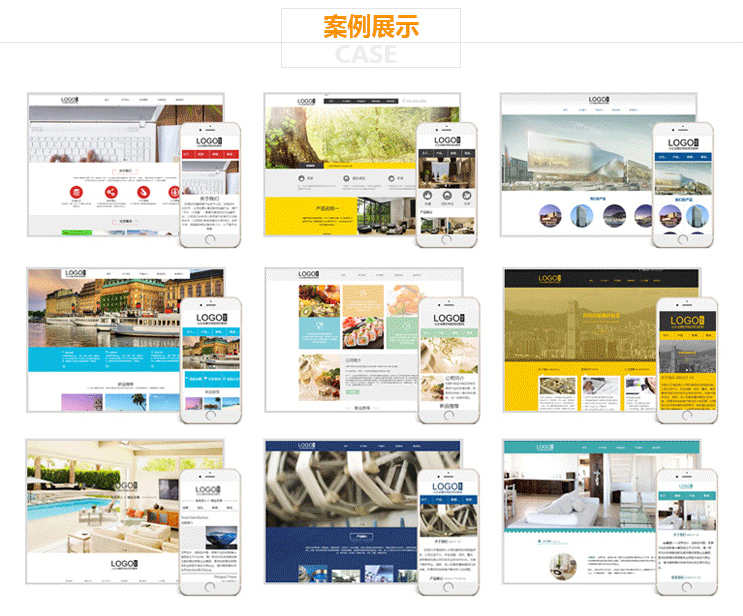This screenshot has width=743, height=616.
Task: Click the first circular building photo icon
Action: coord(550,216)
